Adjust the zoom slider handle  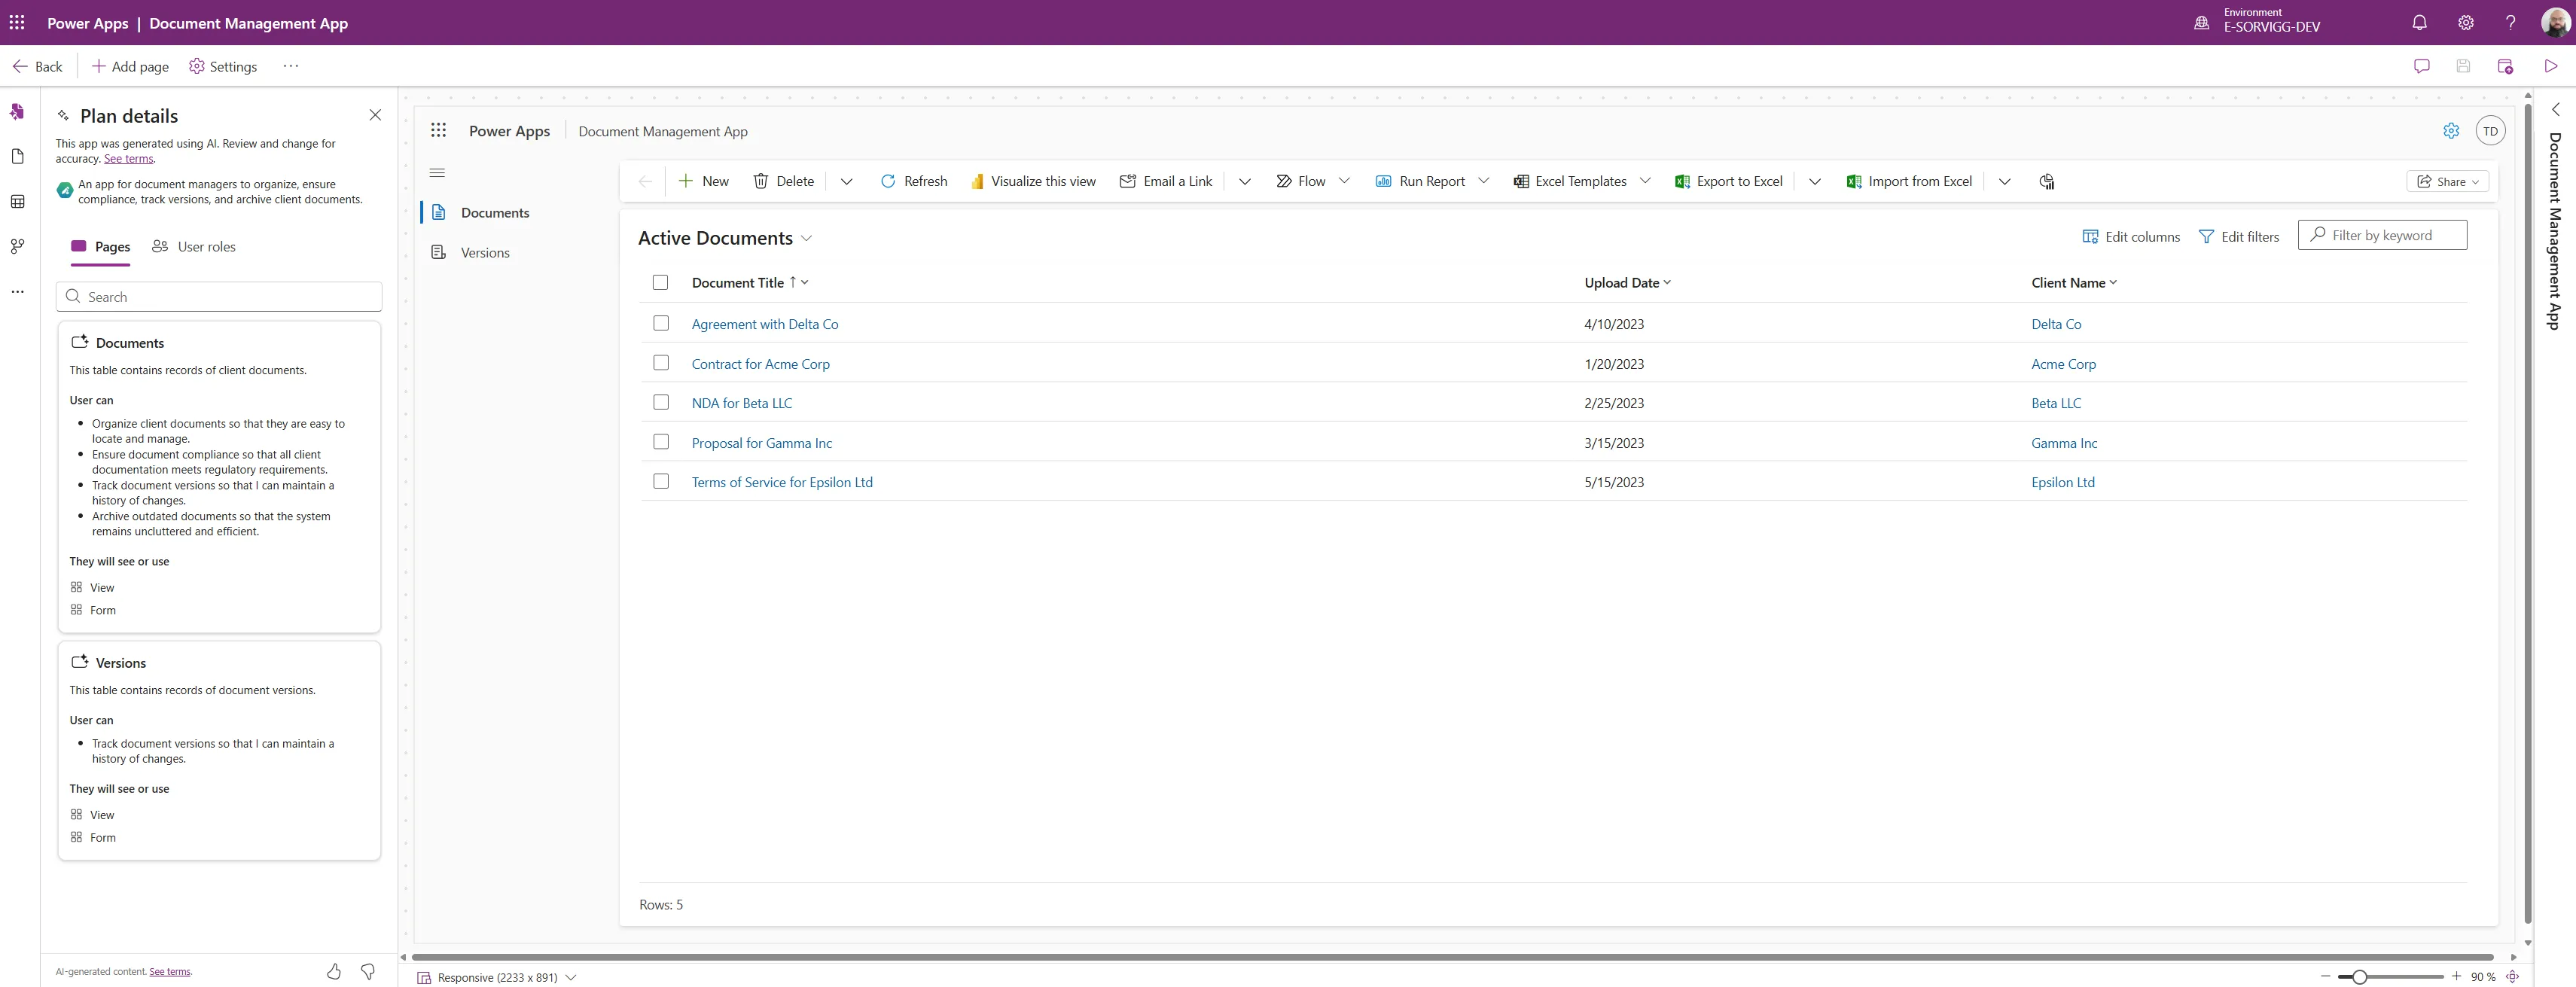coord(2359,977)
